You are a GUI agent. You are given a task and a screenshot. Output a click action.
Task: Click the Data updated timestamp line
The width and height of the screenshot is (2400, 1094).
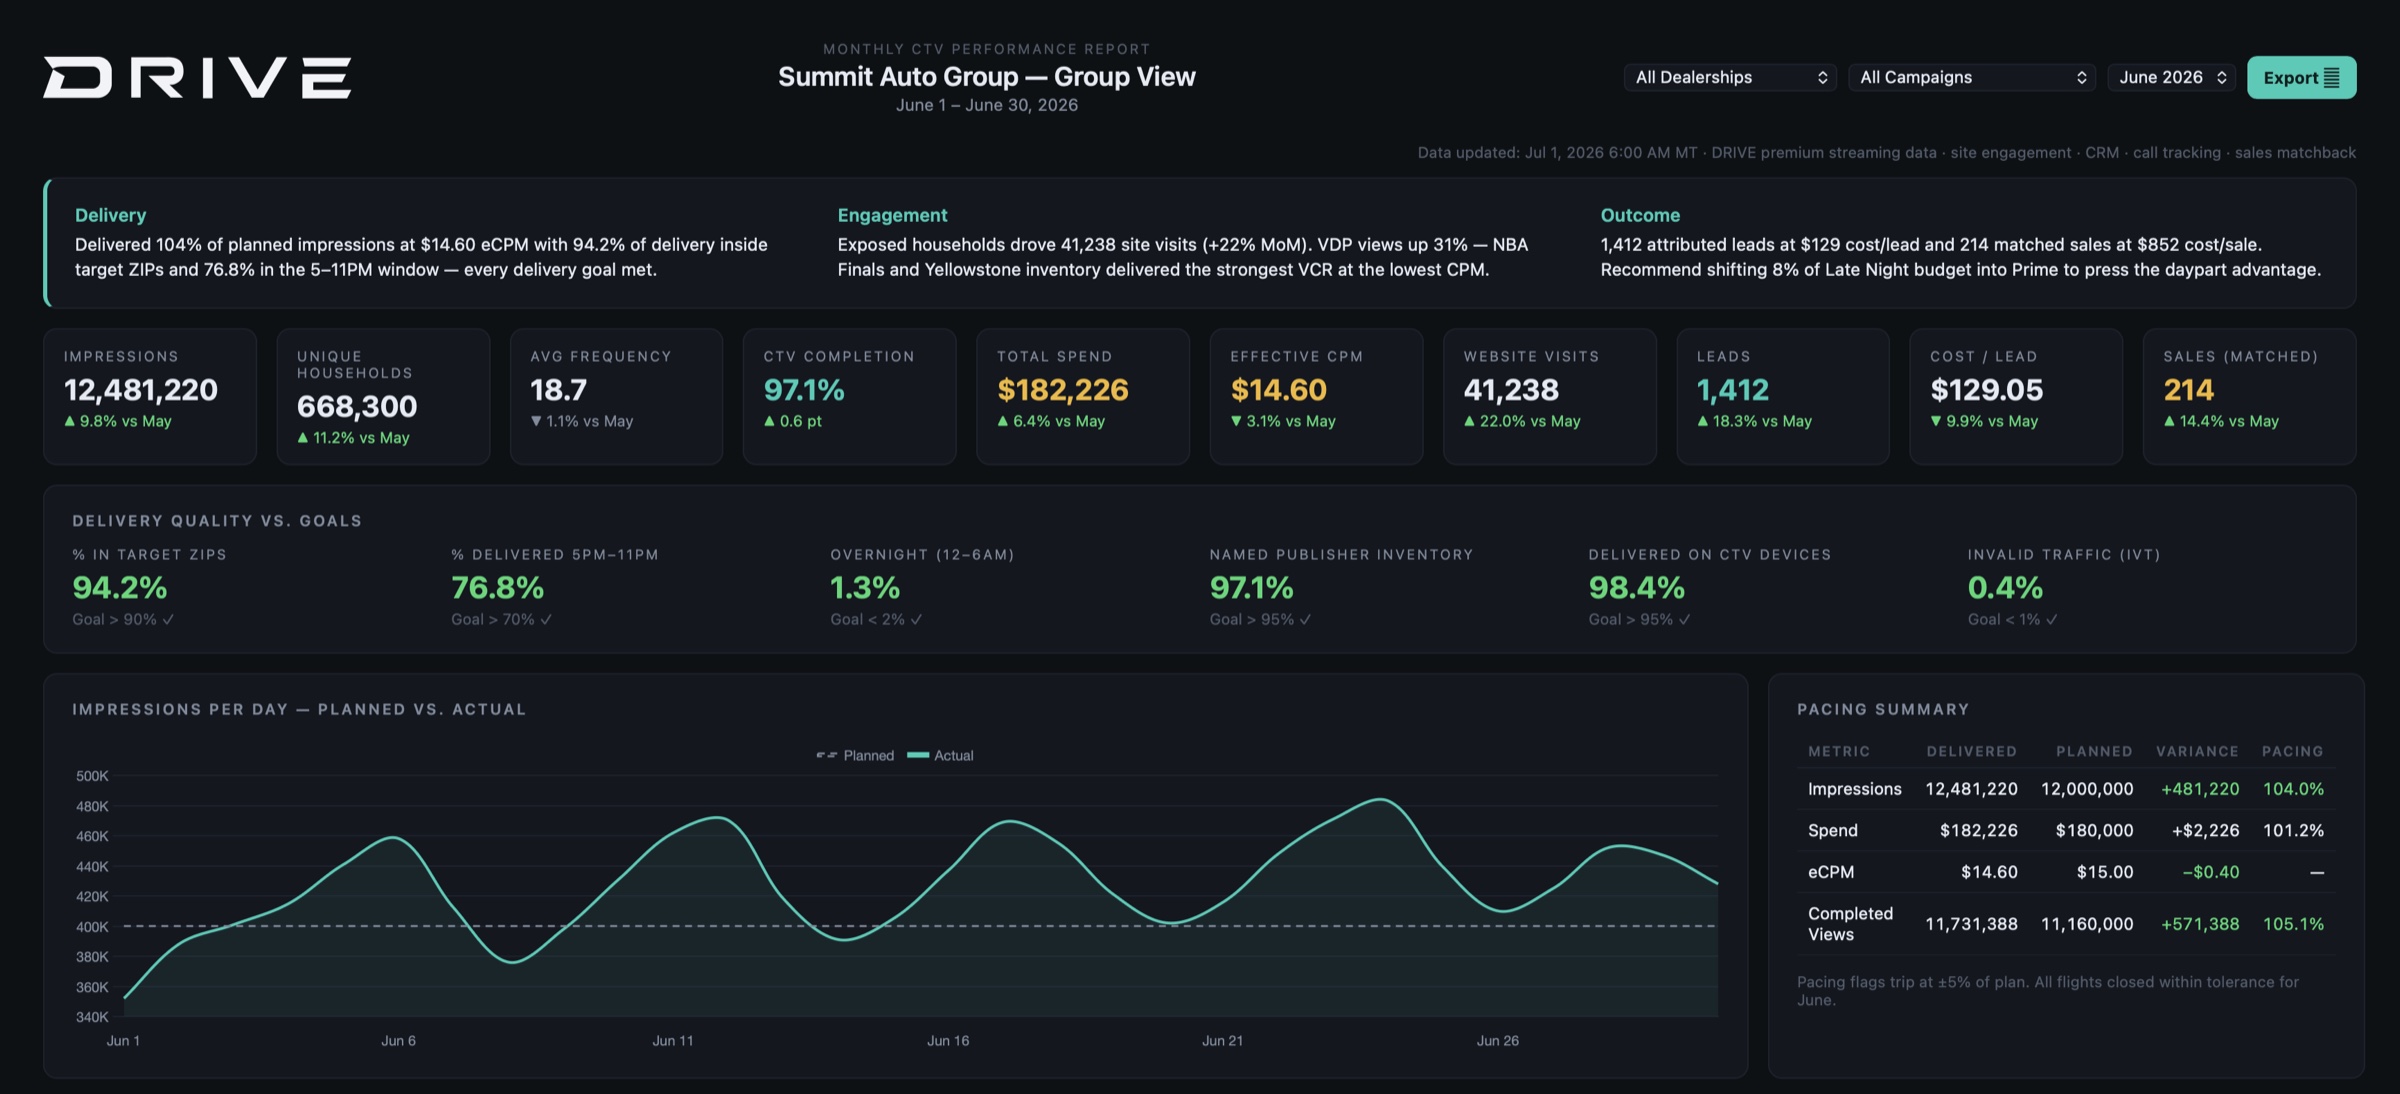click(1886, 153)
